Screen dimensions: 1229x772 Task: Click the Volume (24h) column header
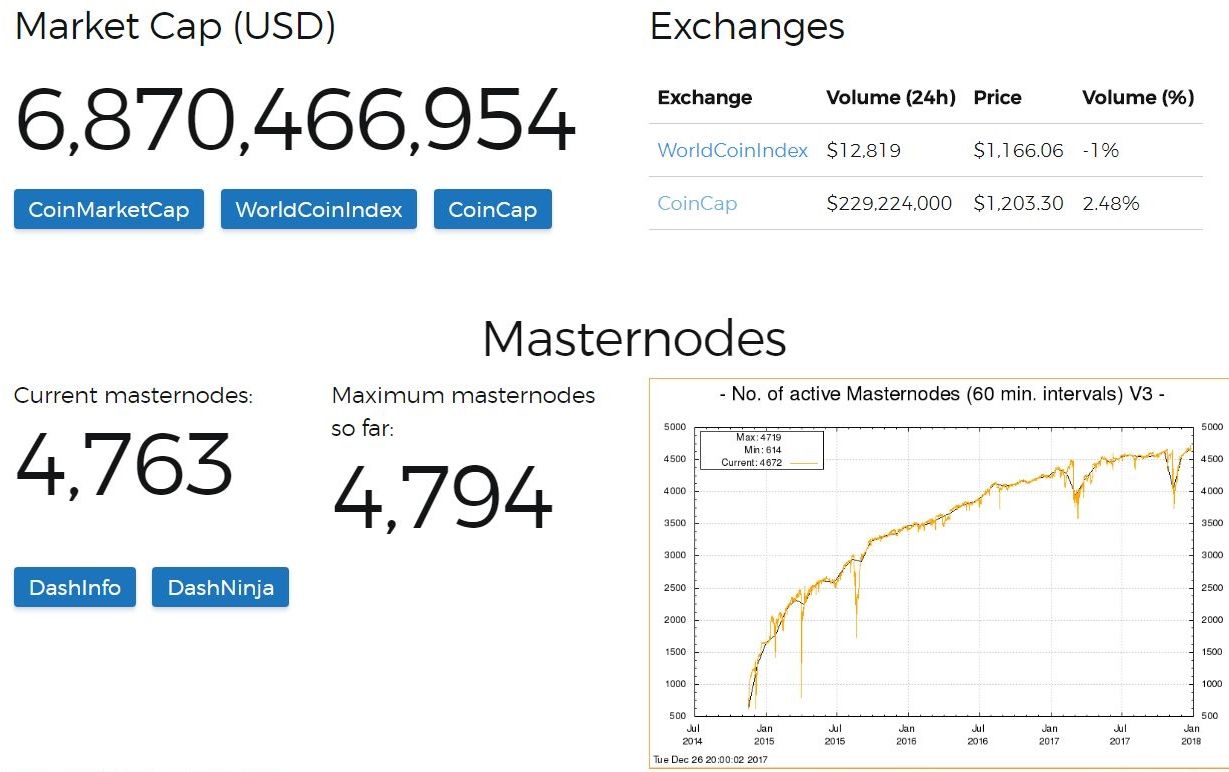(890, 98)
